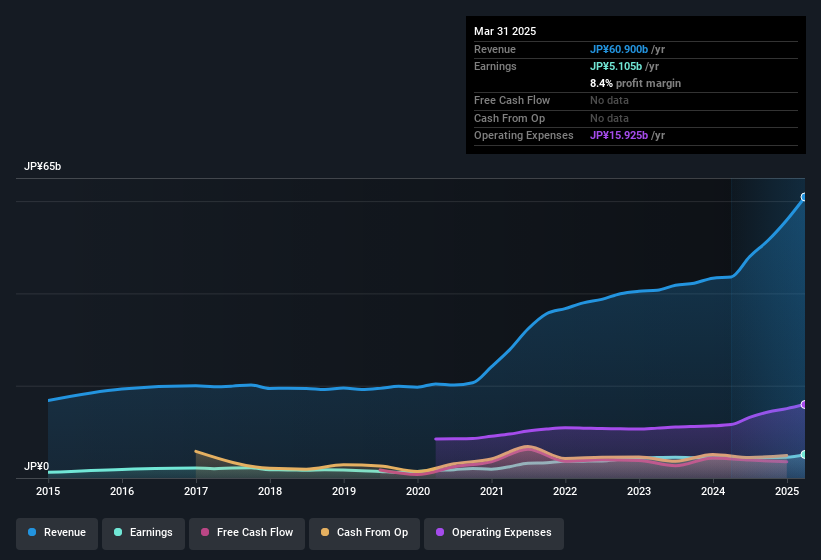Click the JP¥60.900b revenue value

[x=619, y=49]
